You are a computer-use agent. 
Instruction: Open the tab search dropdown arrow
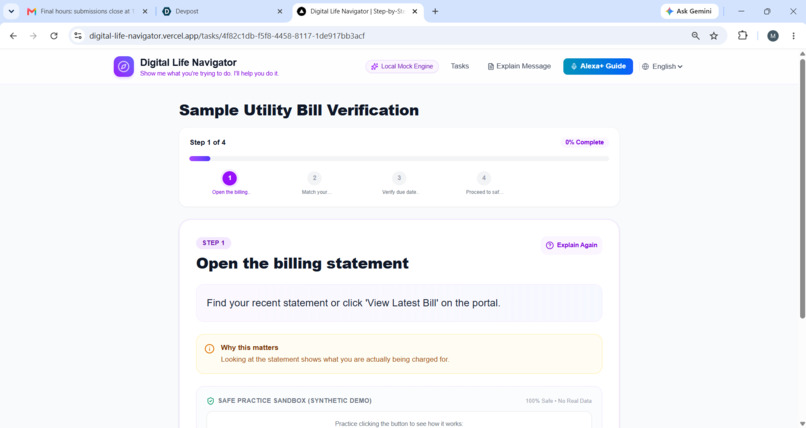(11, 11)
